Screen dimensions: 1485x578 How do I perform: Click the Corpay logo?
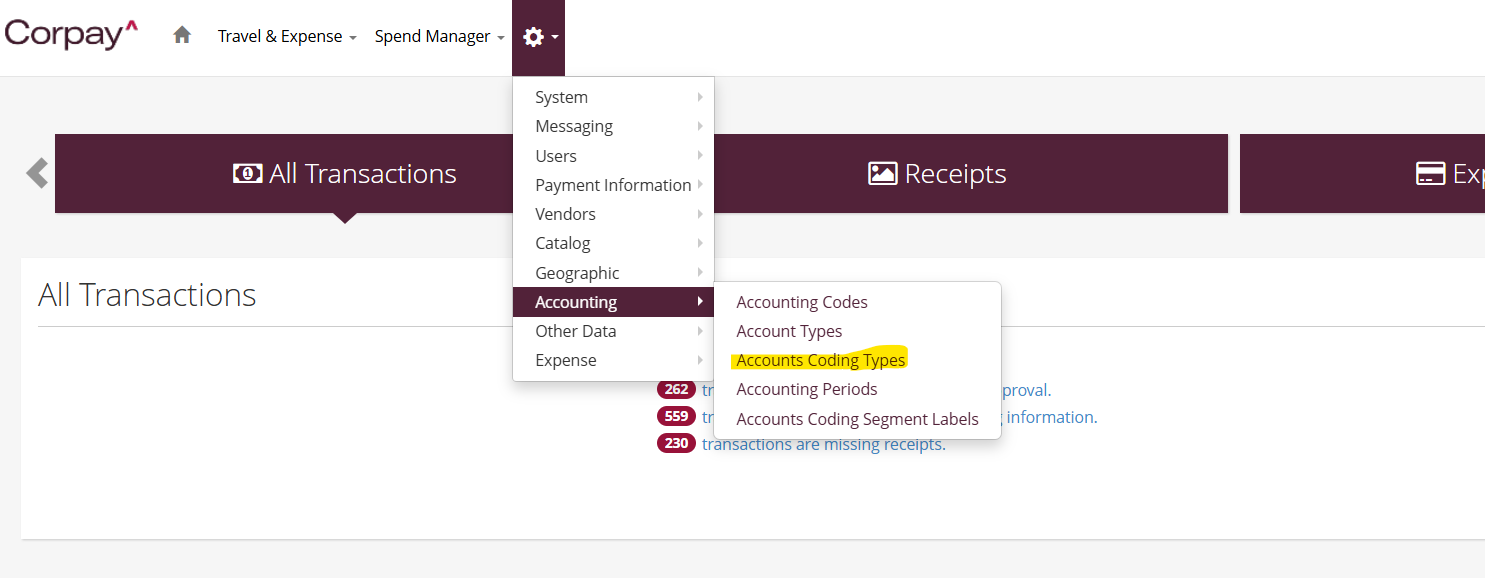tap(70, 33)
